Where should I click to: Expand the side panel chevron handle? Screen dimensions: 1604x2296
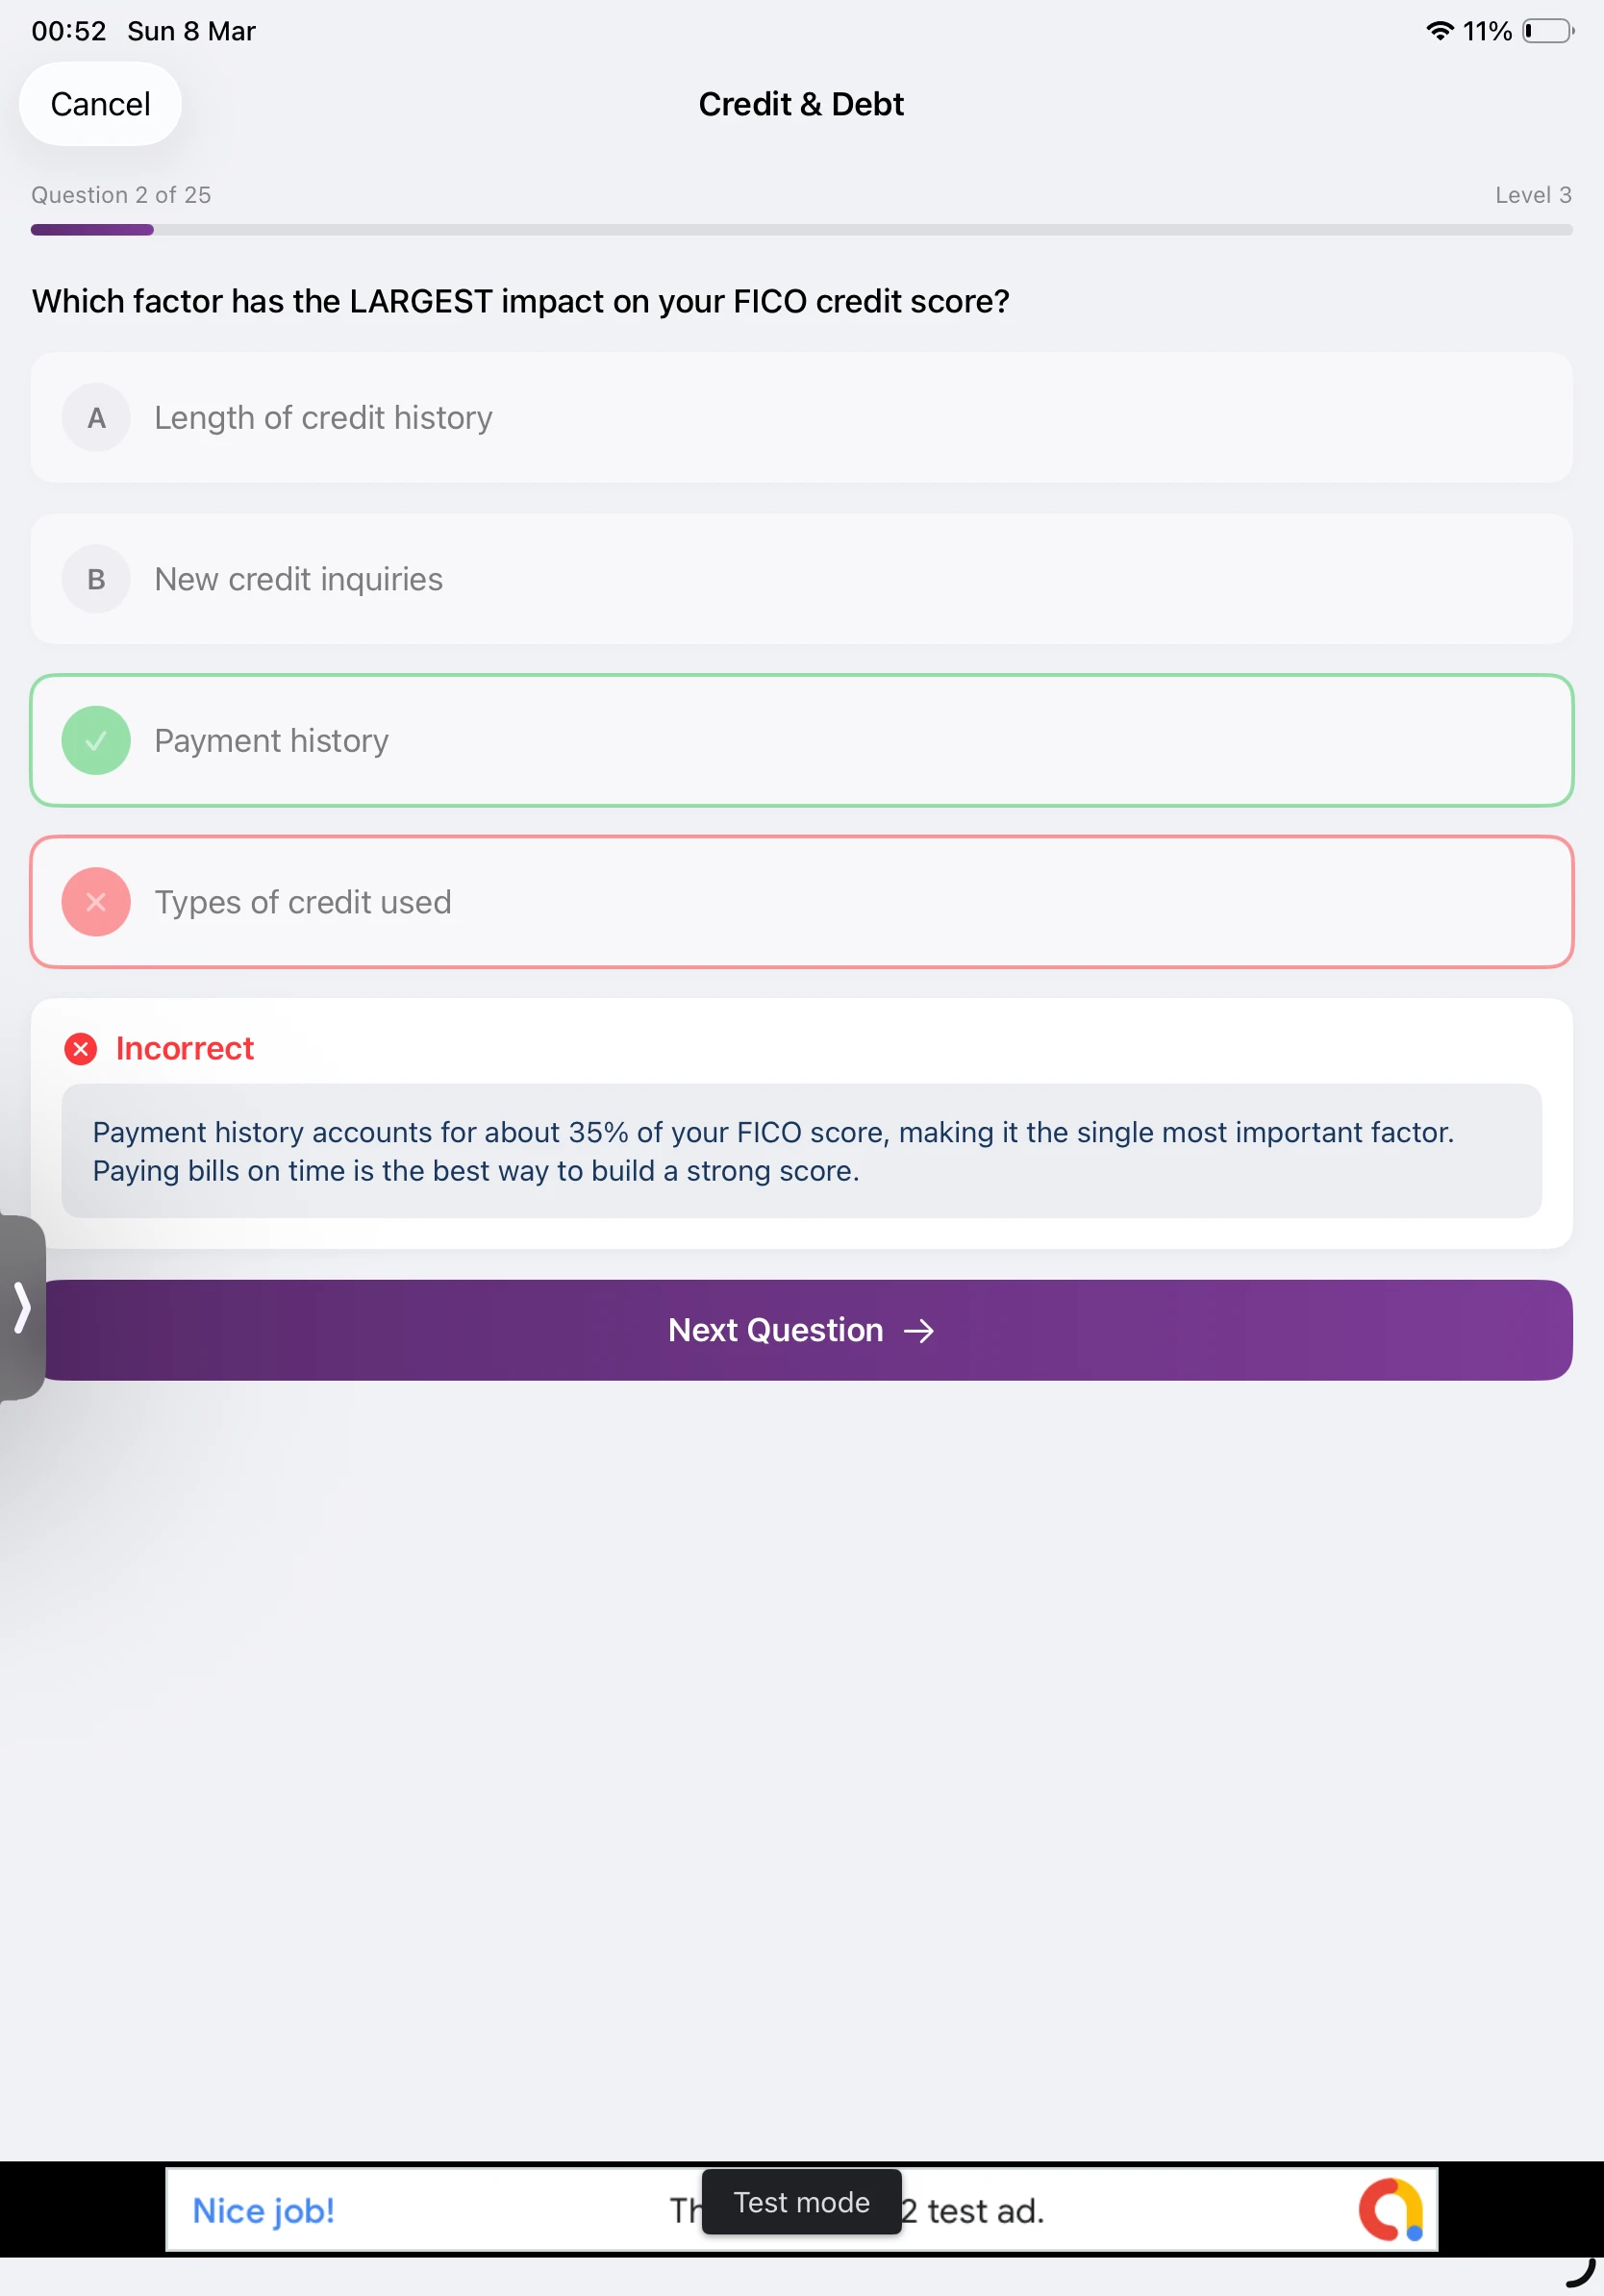coord(22,1308)
